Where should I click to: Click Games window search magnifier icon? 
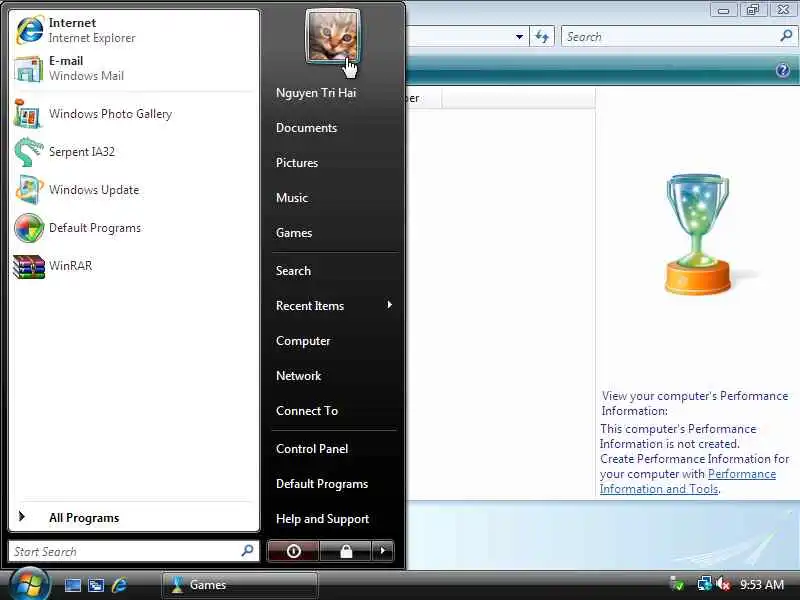(786, 36)
